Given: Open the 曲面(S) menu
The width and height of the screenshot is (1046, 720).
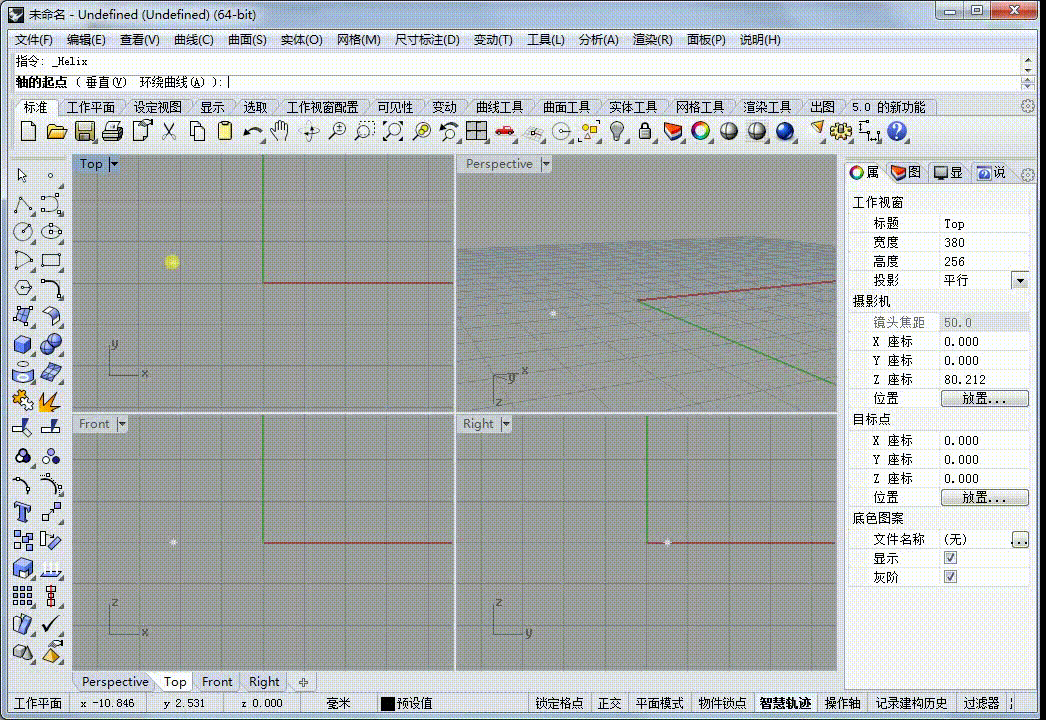Looking at the screenshot, I should click(x=247, y=40).
